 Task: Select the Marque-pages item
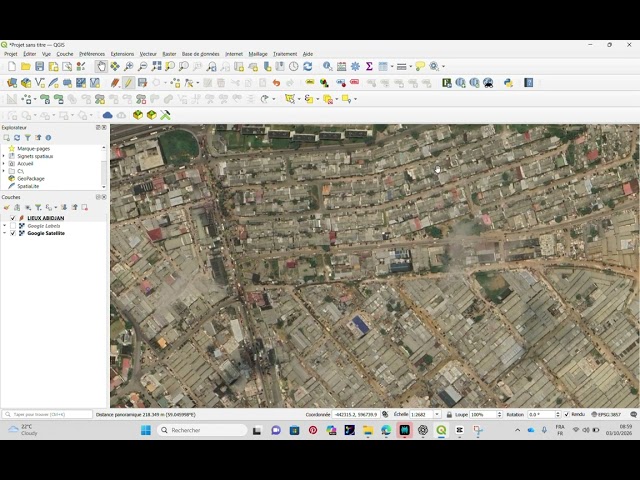[x=33, y=149]
